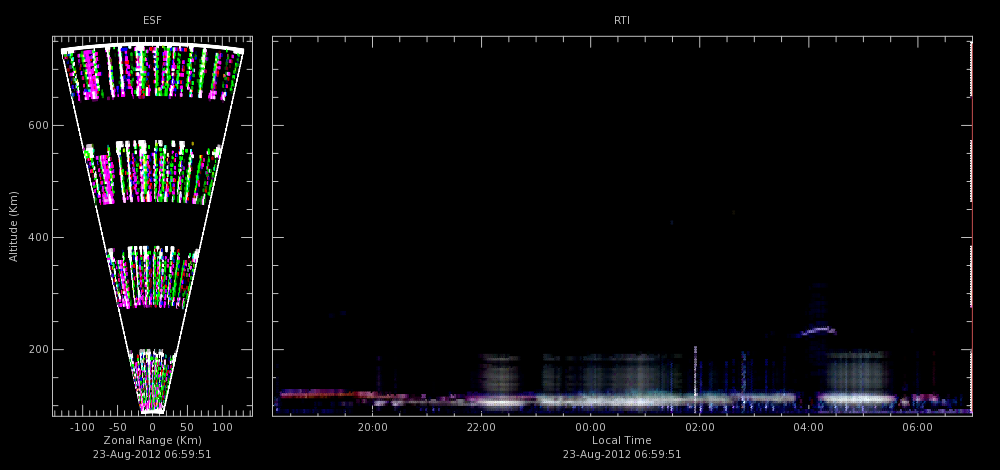Click the arc-shaped echo near 04:00 in RTI
The image size is (1000, 470).
[x=816, y=331]
